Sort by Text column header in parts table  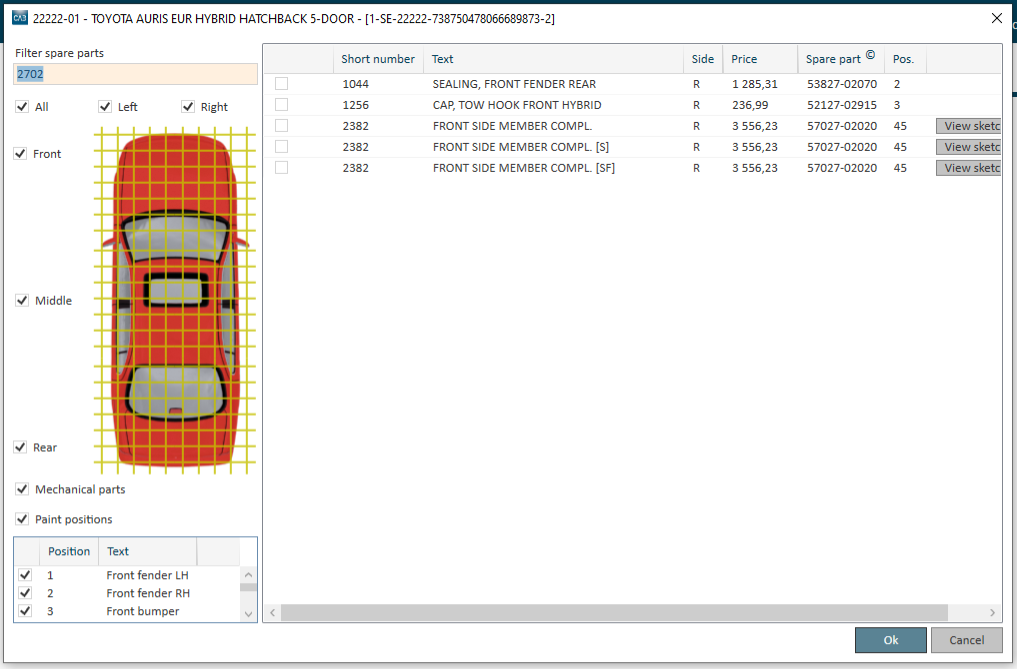(x=553, y=59)
